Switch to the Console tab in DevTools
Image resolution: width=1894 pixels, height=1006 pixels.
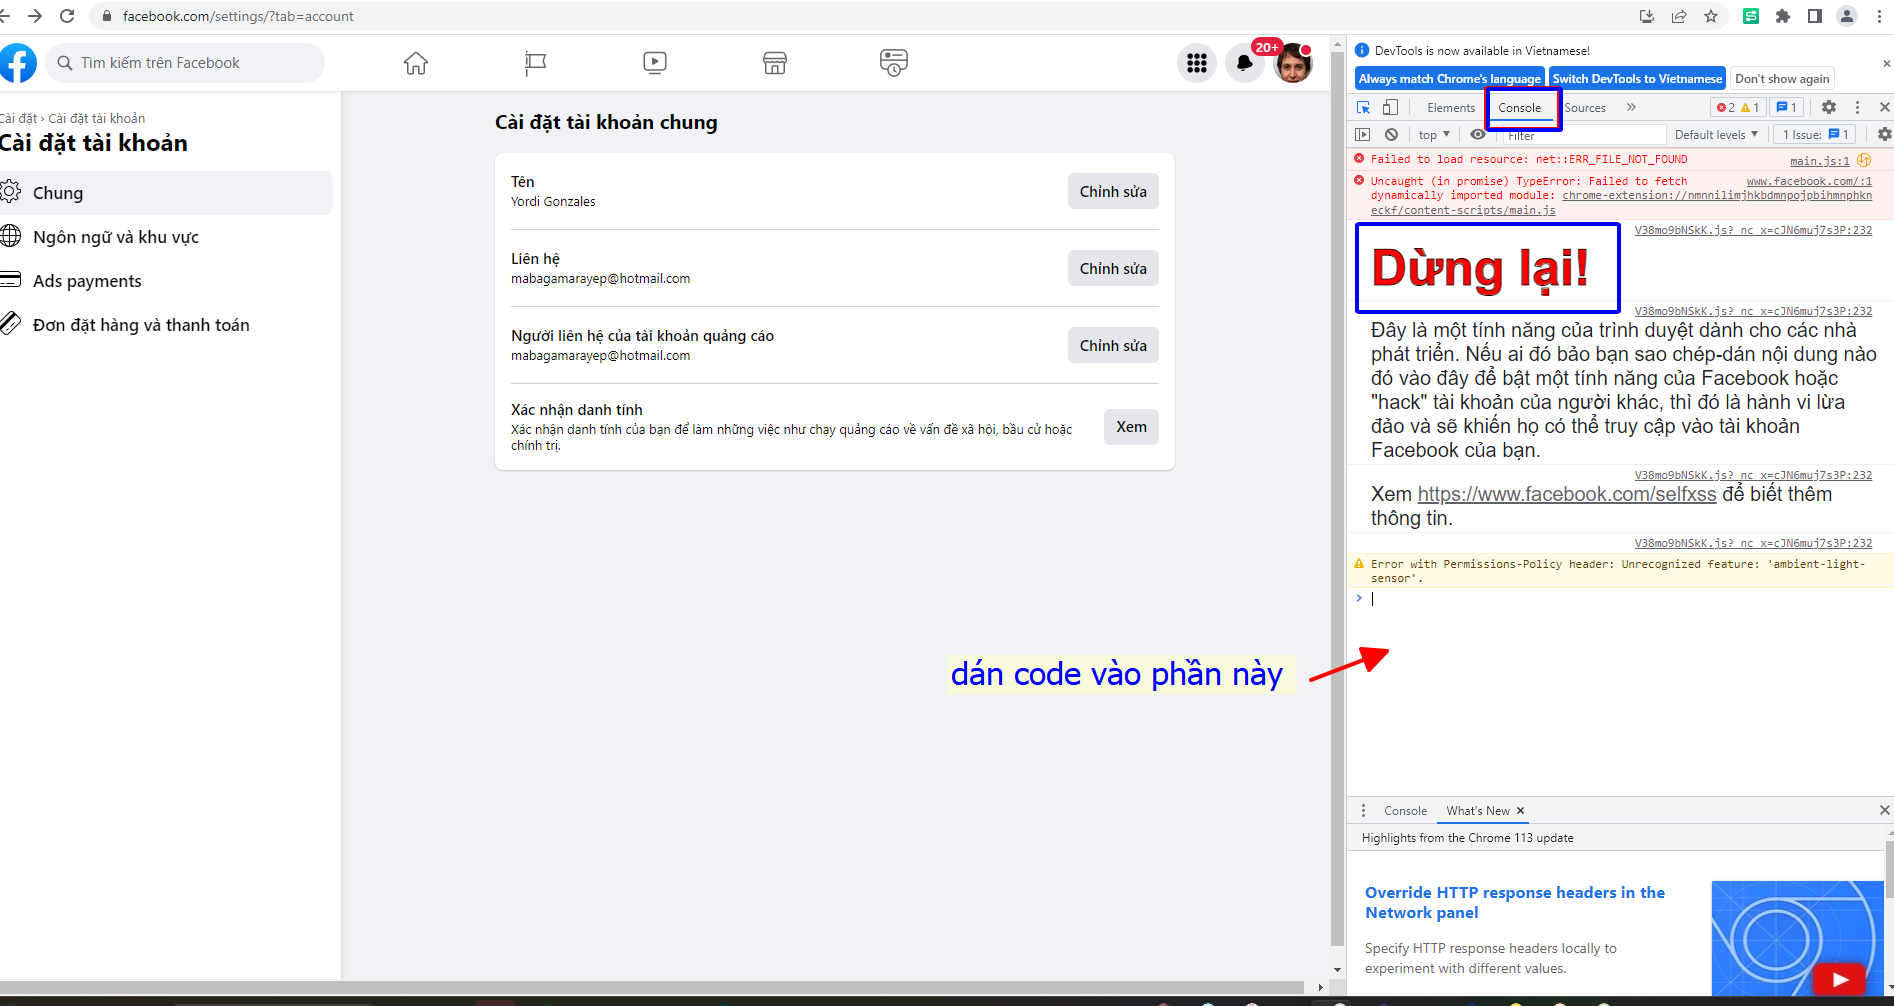coord(1519,107)
